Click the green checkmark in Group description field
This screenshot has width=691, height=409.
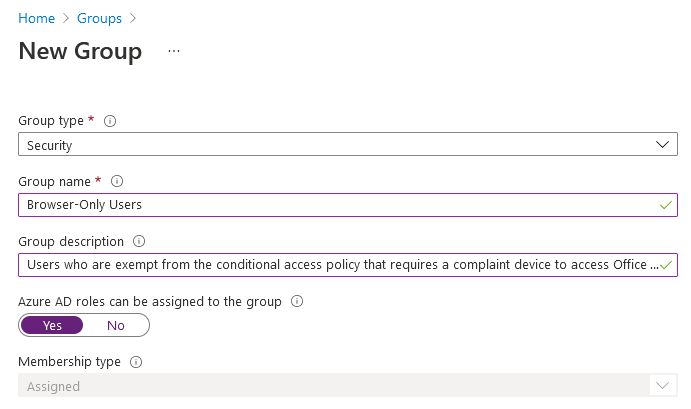coord(666,265)
